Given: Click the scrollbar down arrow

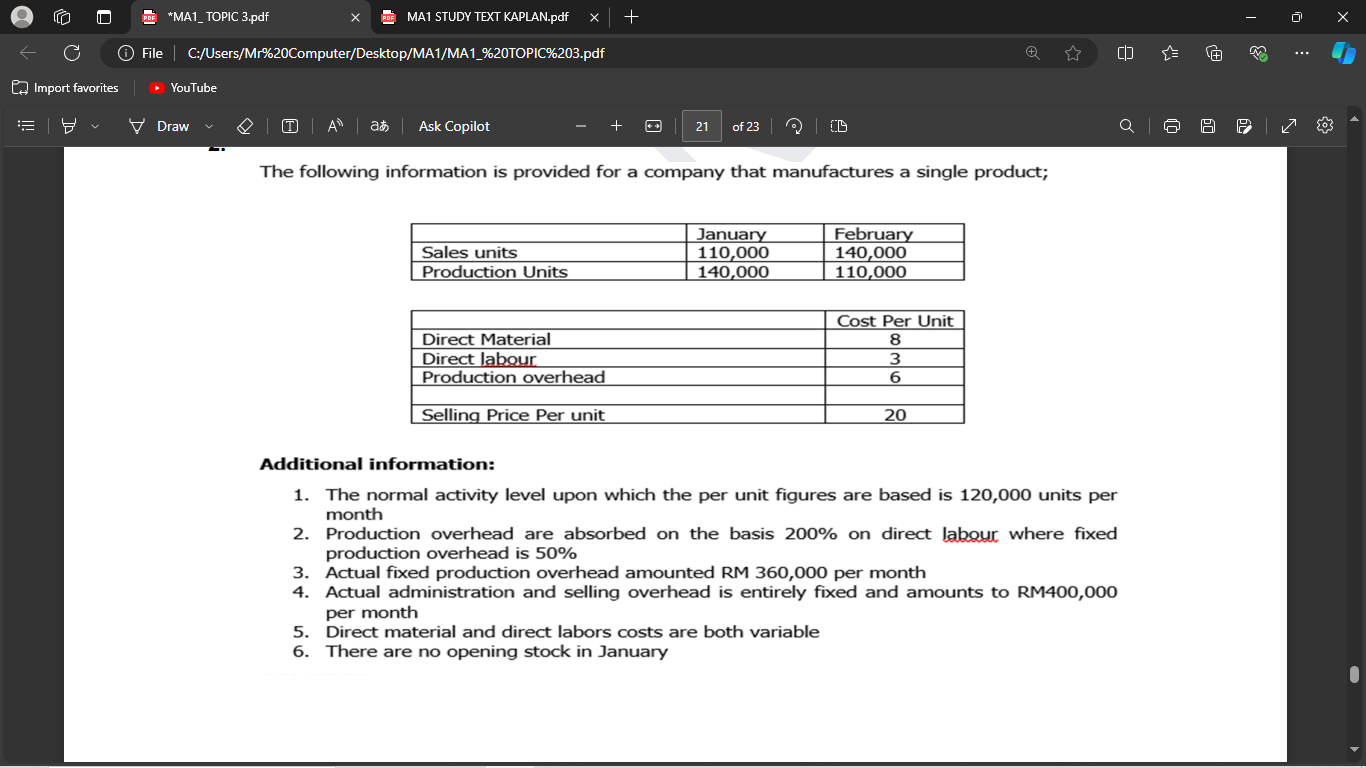Looking at the screenshot, I should pos(1355,749).
